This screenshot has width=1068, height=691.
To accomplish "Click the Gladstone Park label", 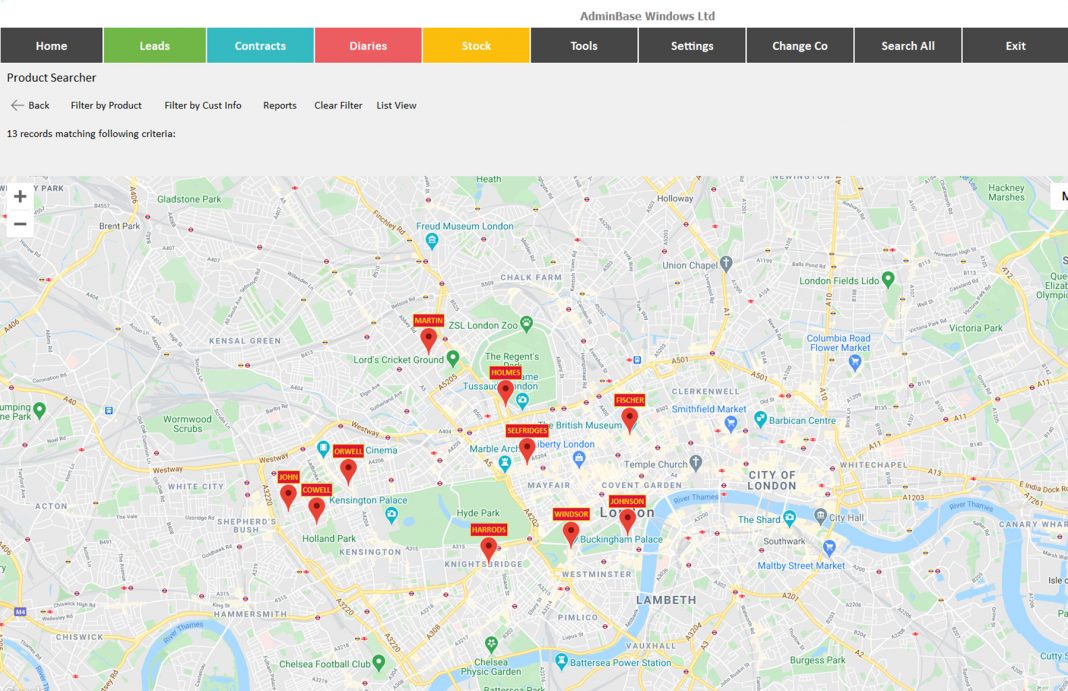I will [x=189, y=199].
